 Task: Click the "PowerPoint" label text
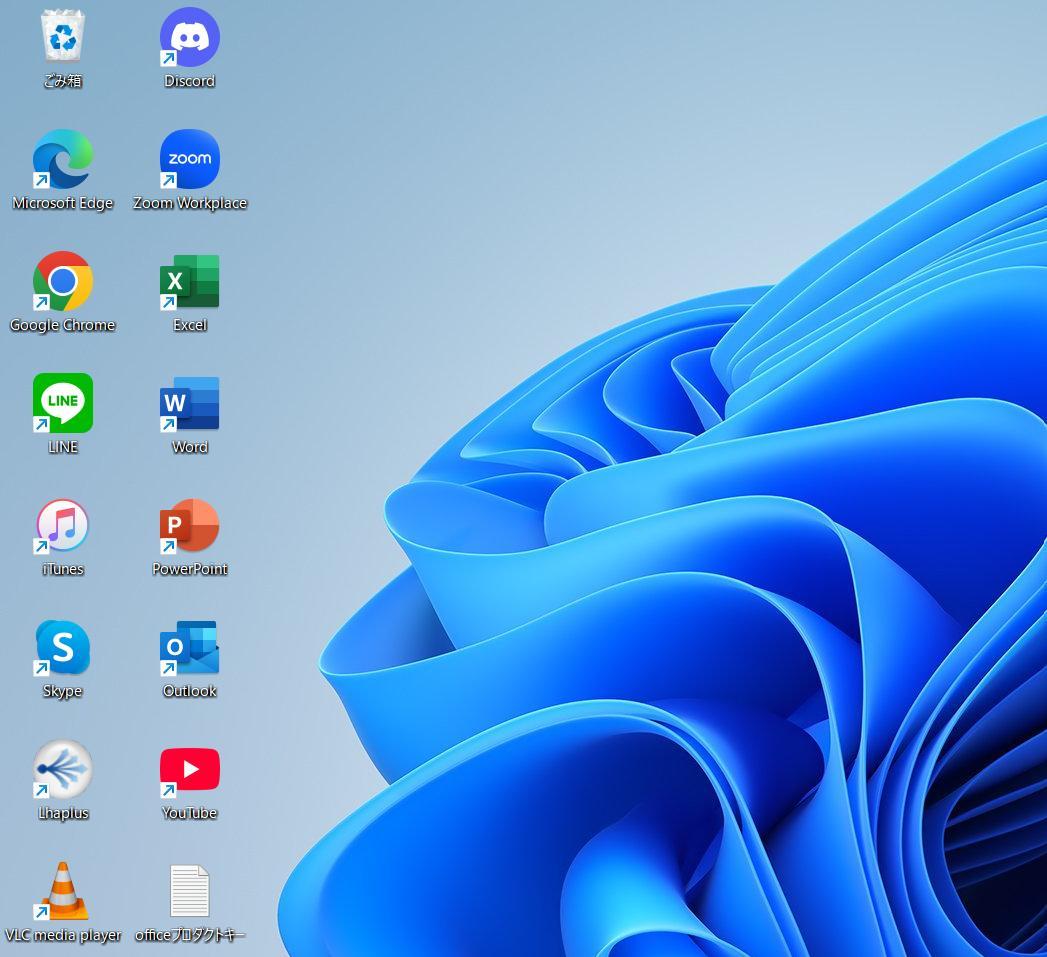tap(190, 569)
